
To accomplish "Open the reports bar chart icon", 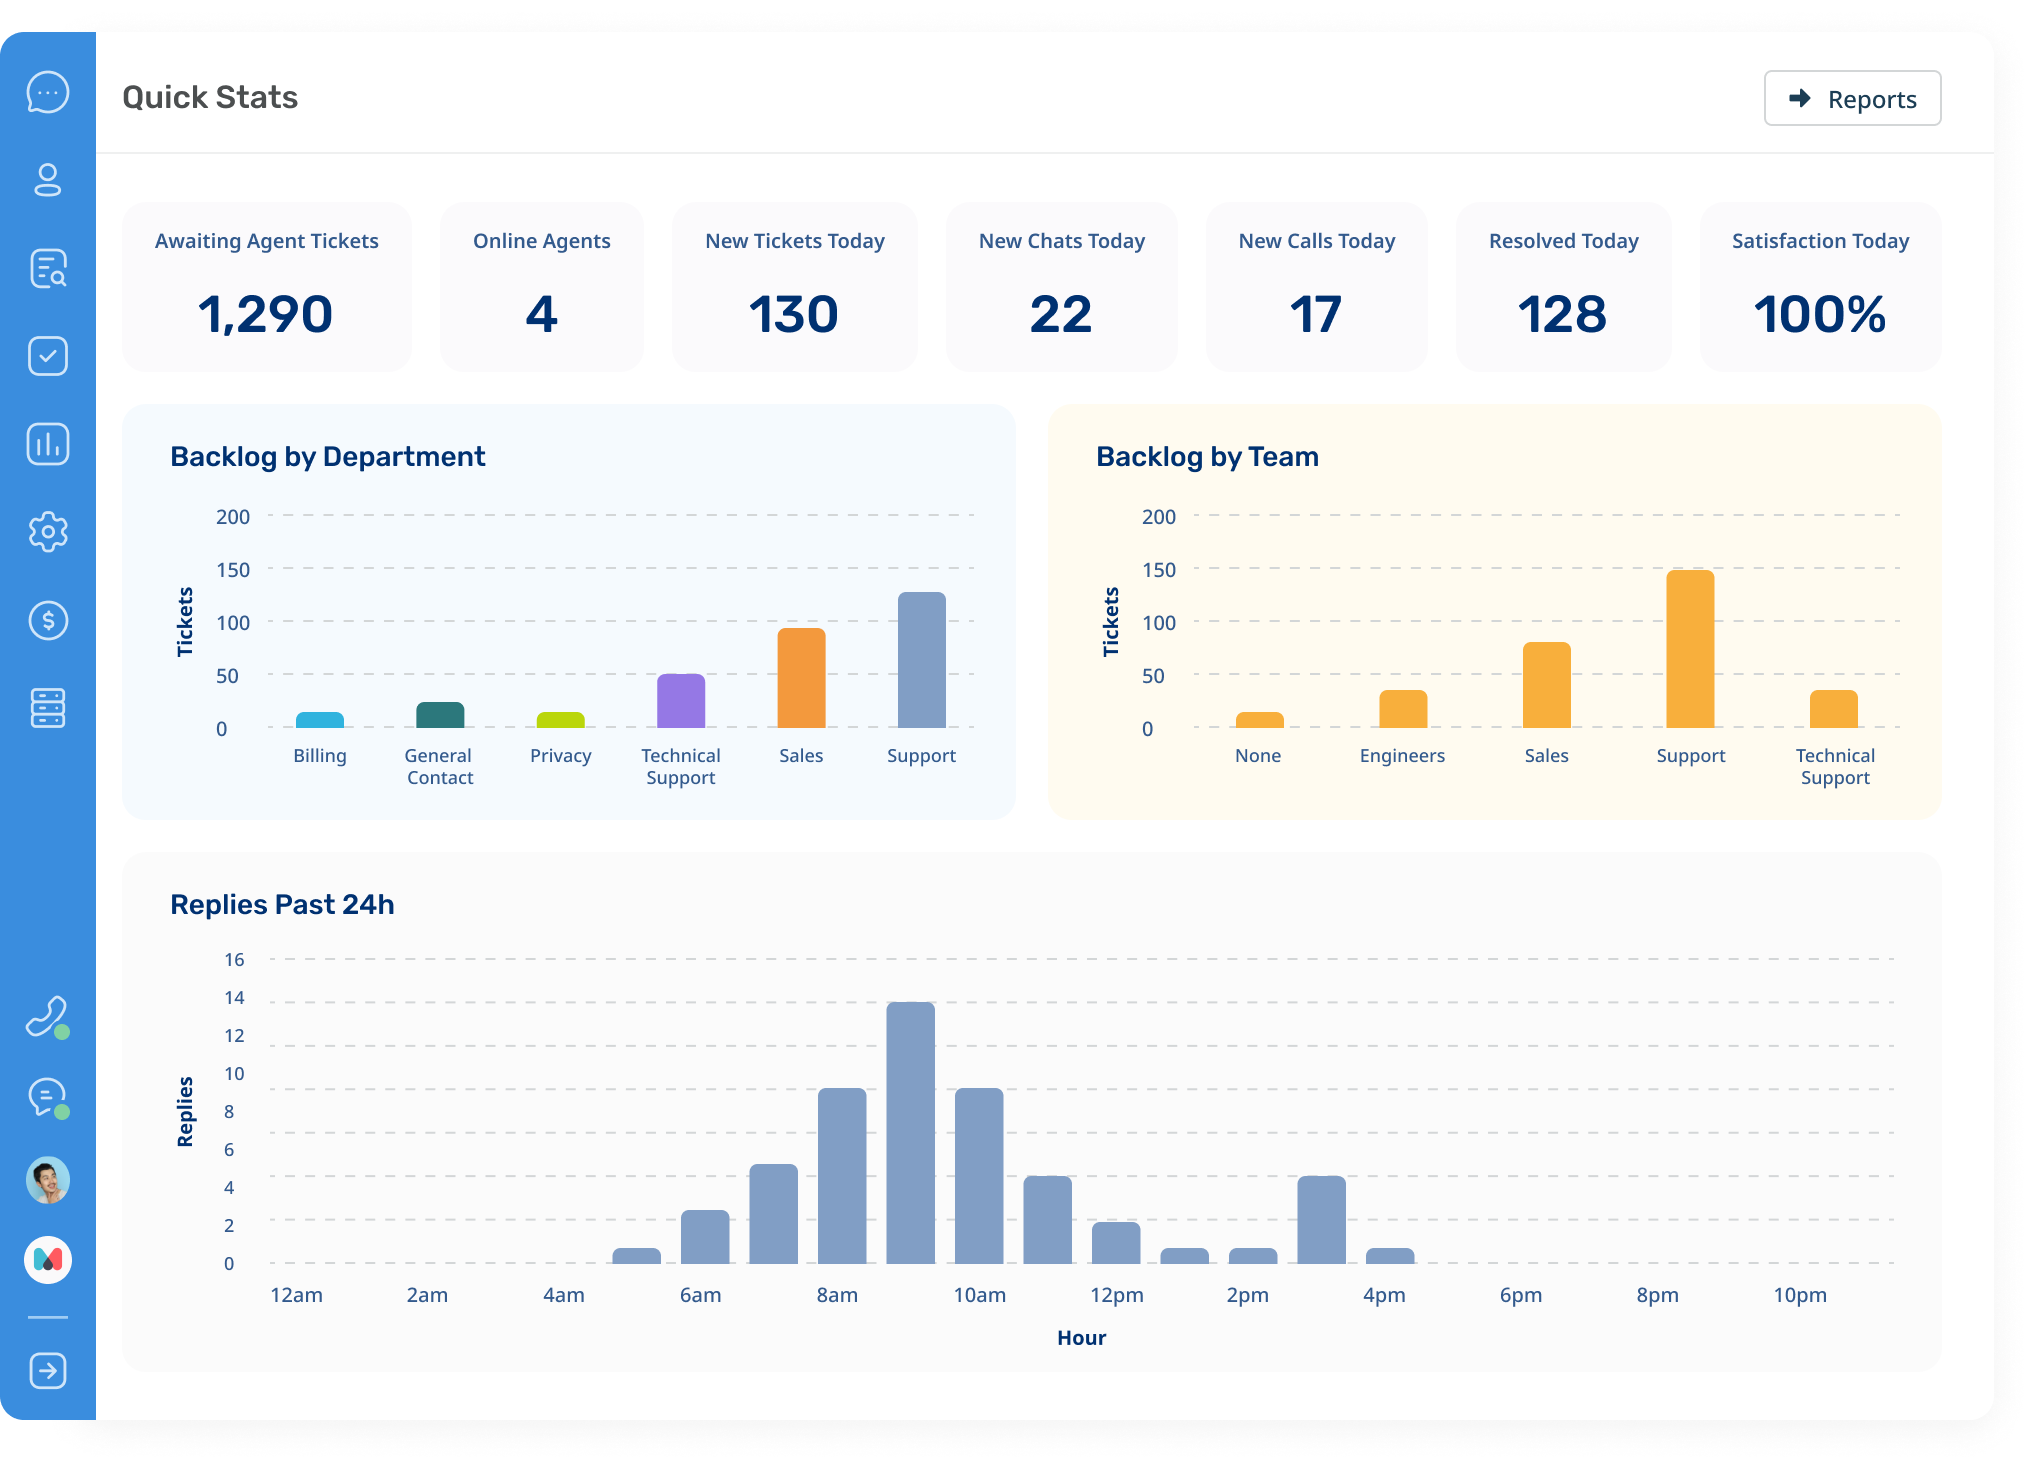I will click(x=48, y=444).
